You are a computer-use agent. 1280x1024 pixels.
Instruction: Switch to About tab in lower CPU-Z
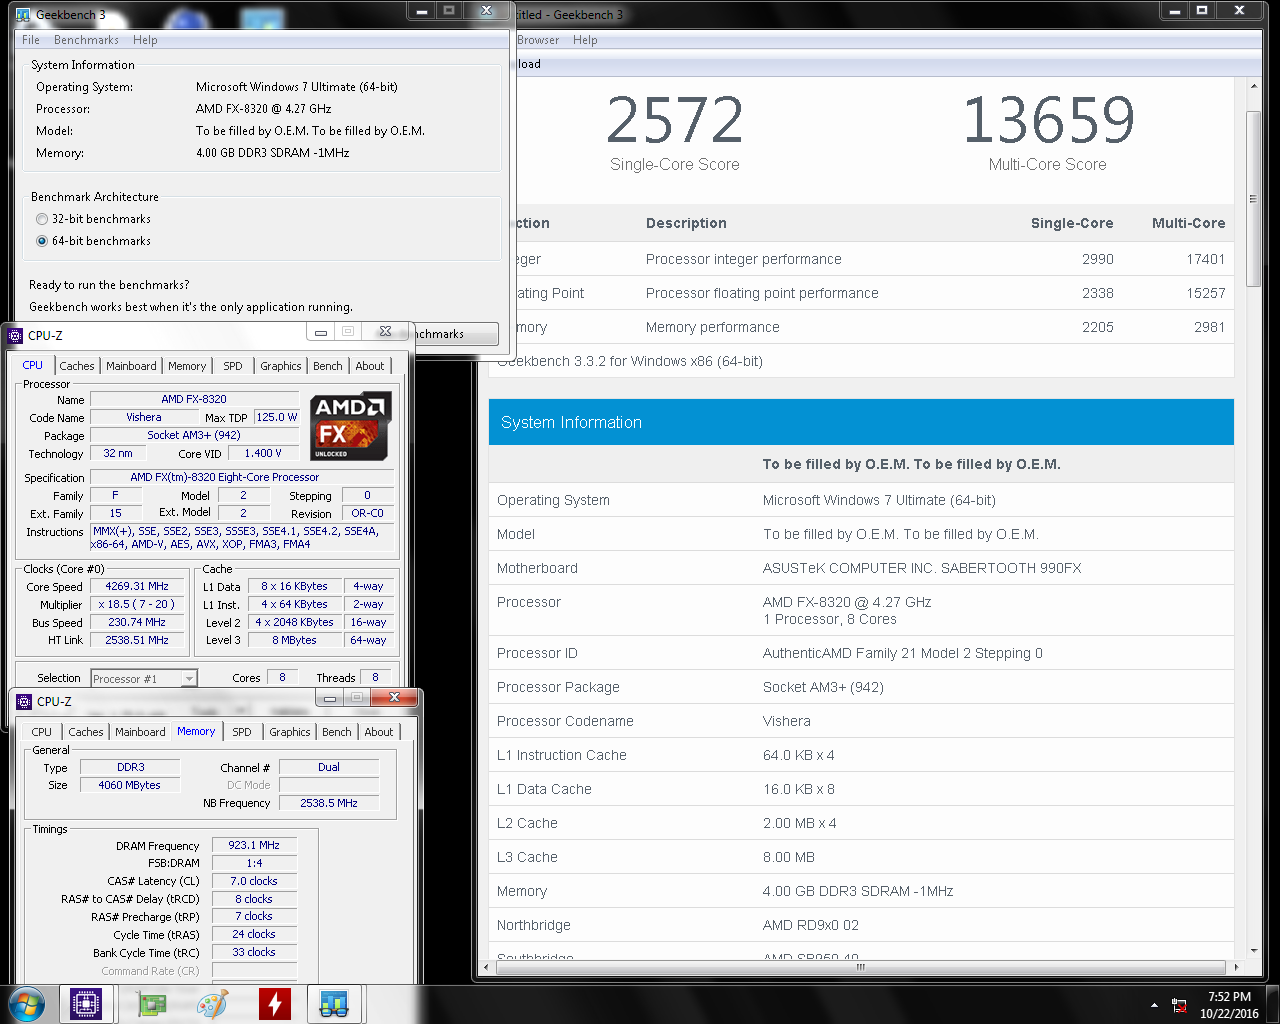point(379,732)
